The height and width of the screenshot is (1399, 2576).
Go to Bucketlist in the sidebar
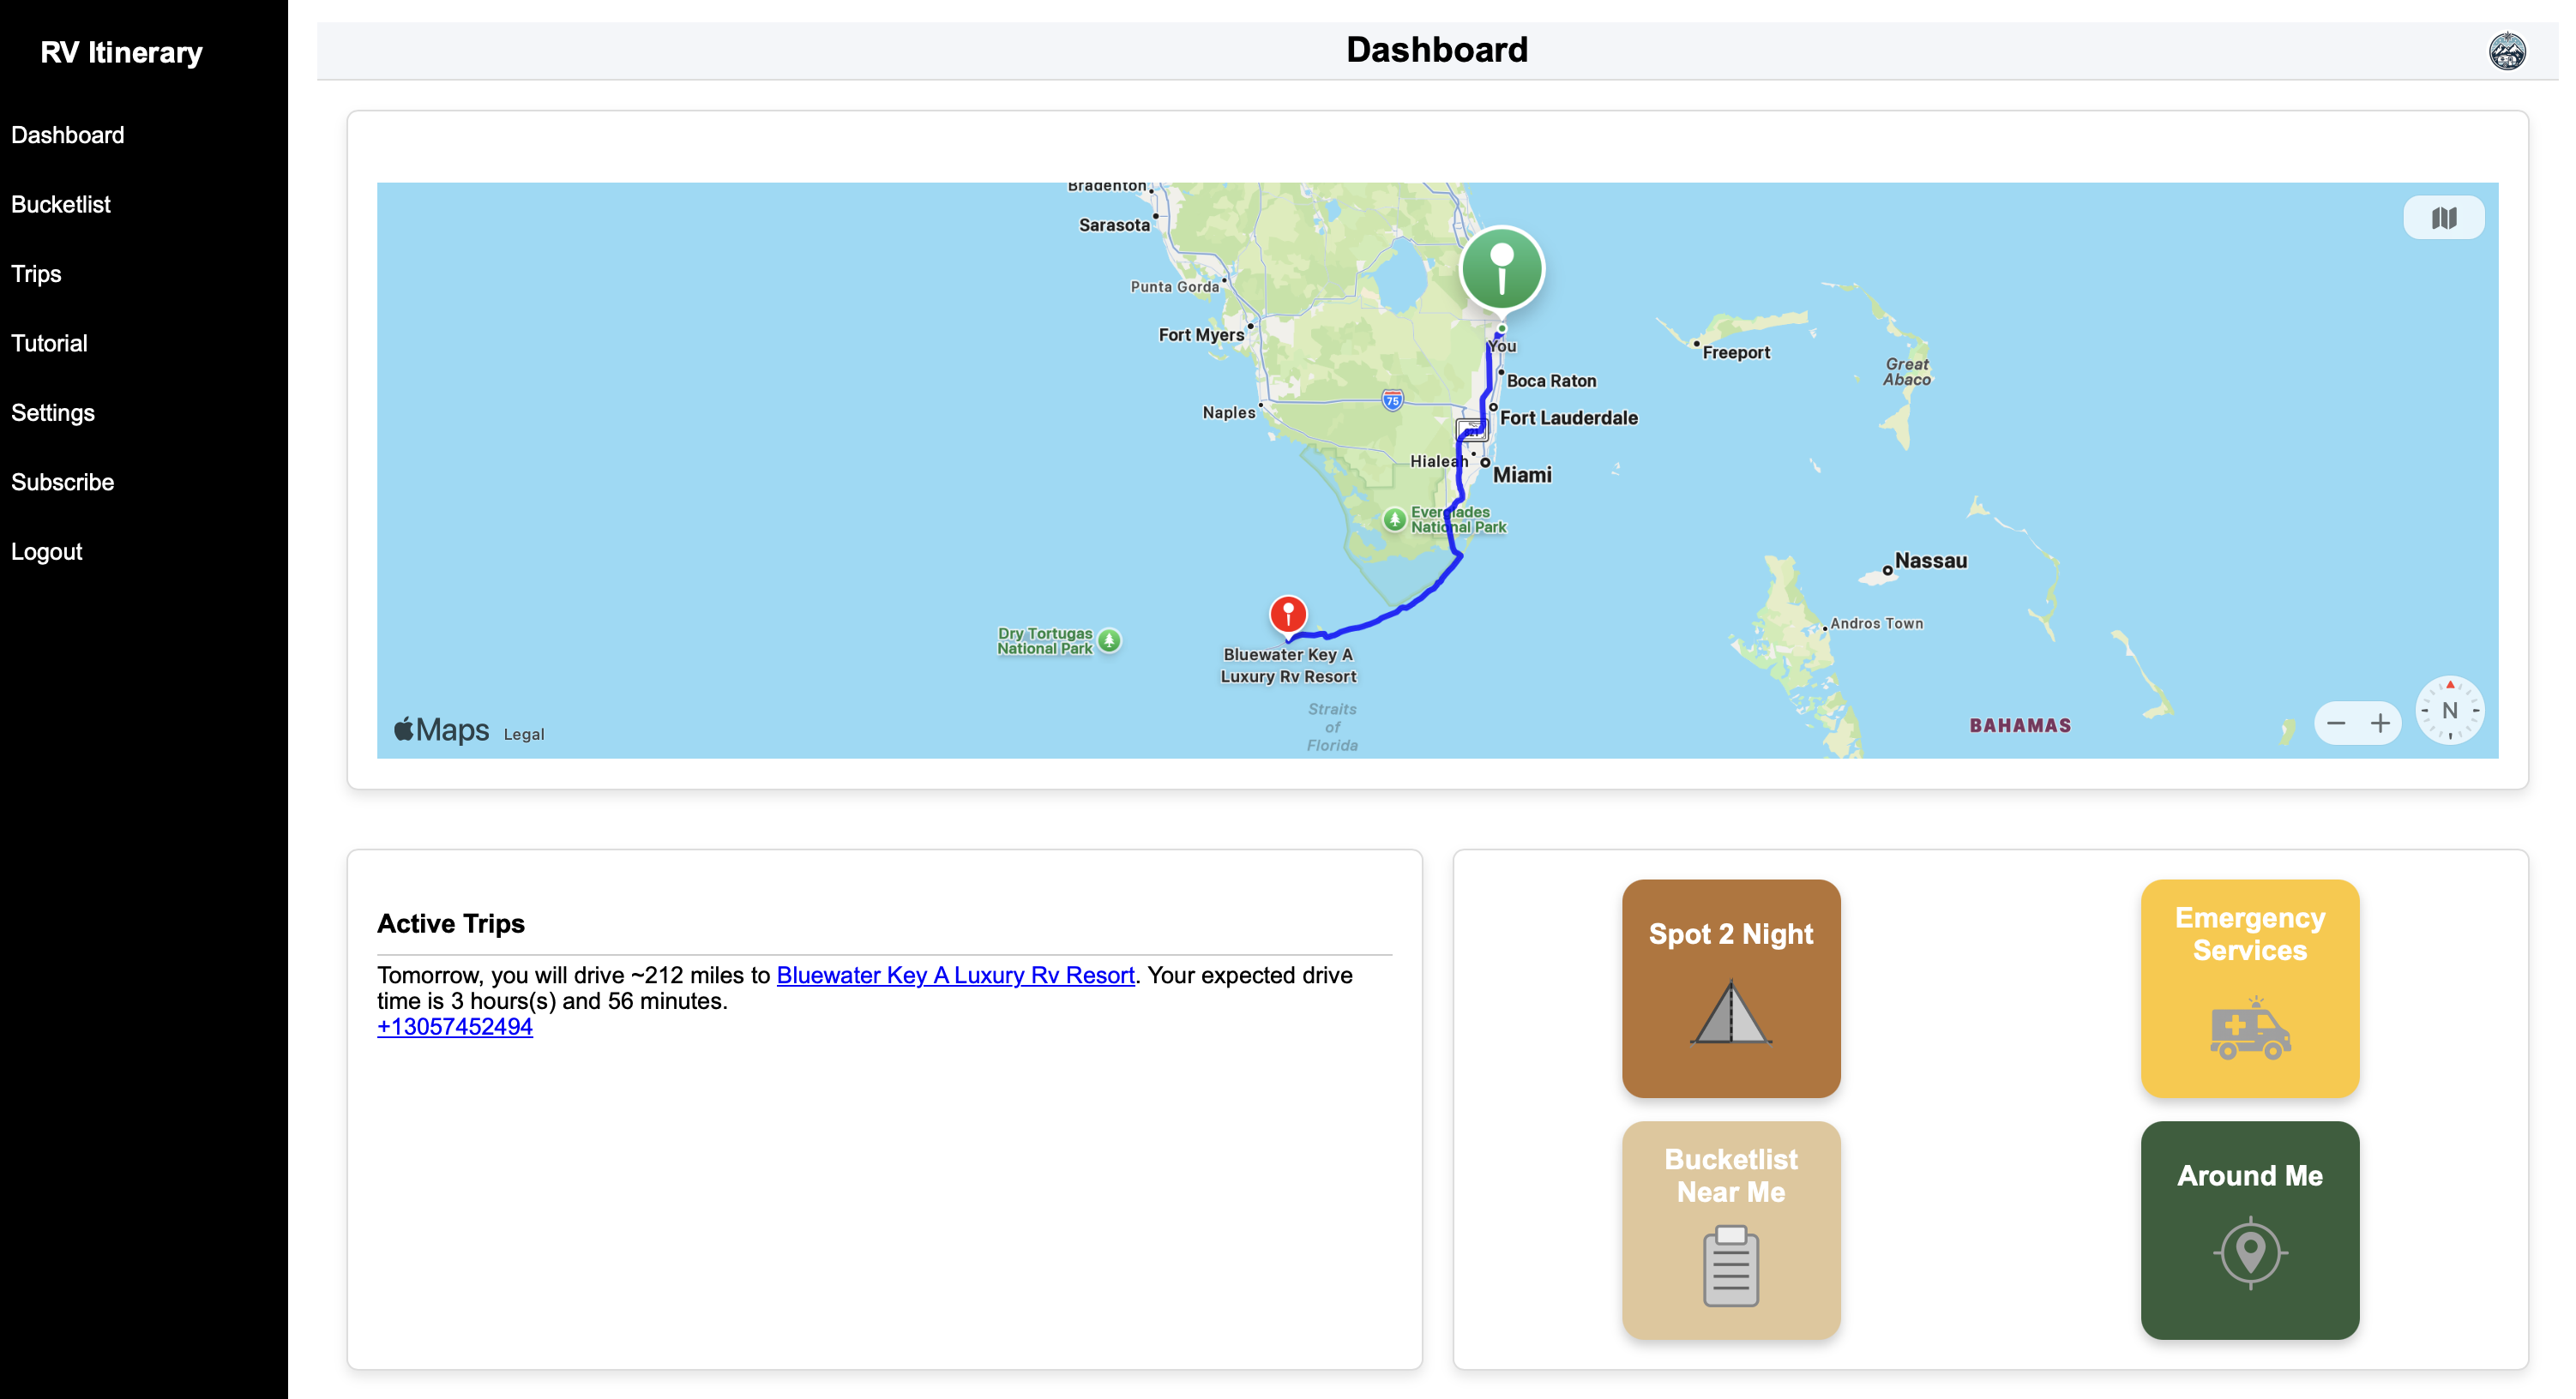(61, 205)
